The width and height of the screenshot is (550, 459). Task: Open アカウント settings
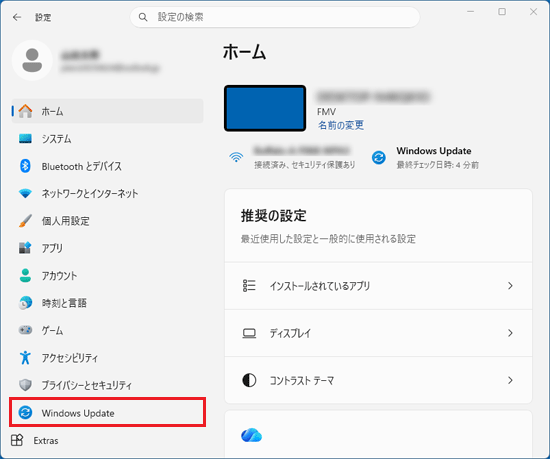click(107, 275)
